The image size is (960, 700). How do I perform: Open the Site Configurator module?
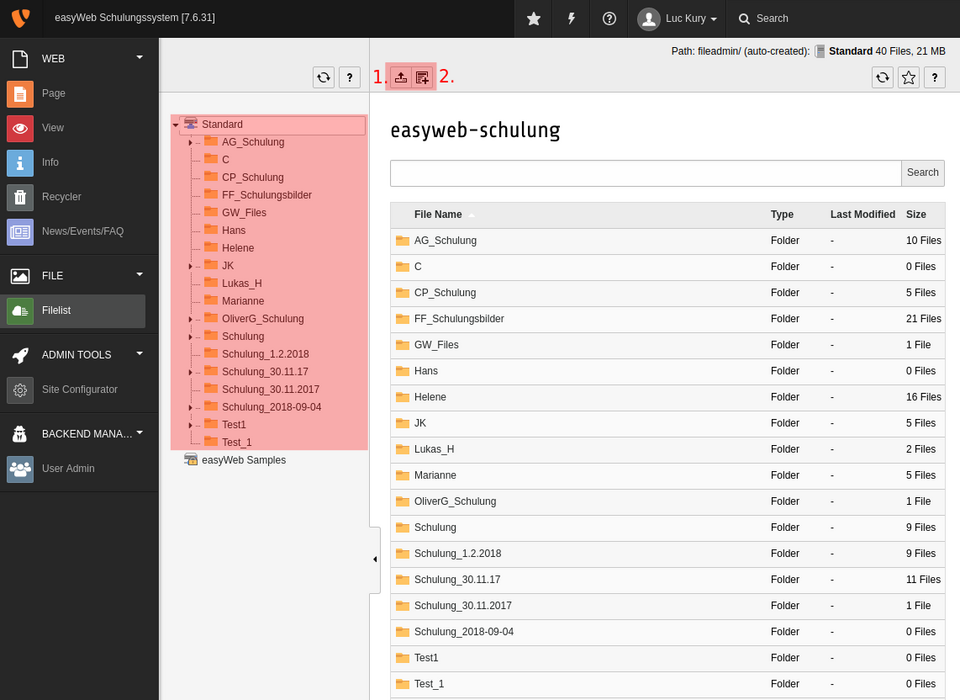click(80, 390)
